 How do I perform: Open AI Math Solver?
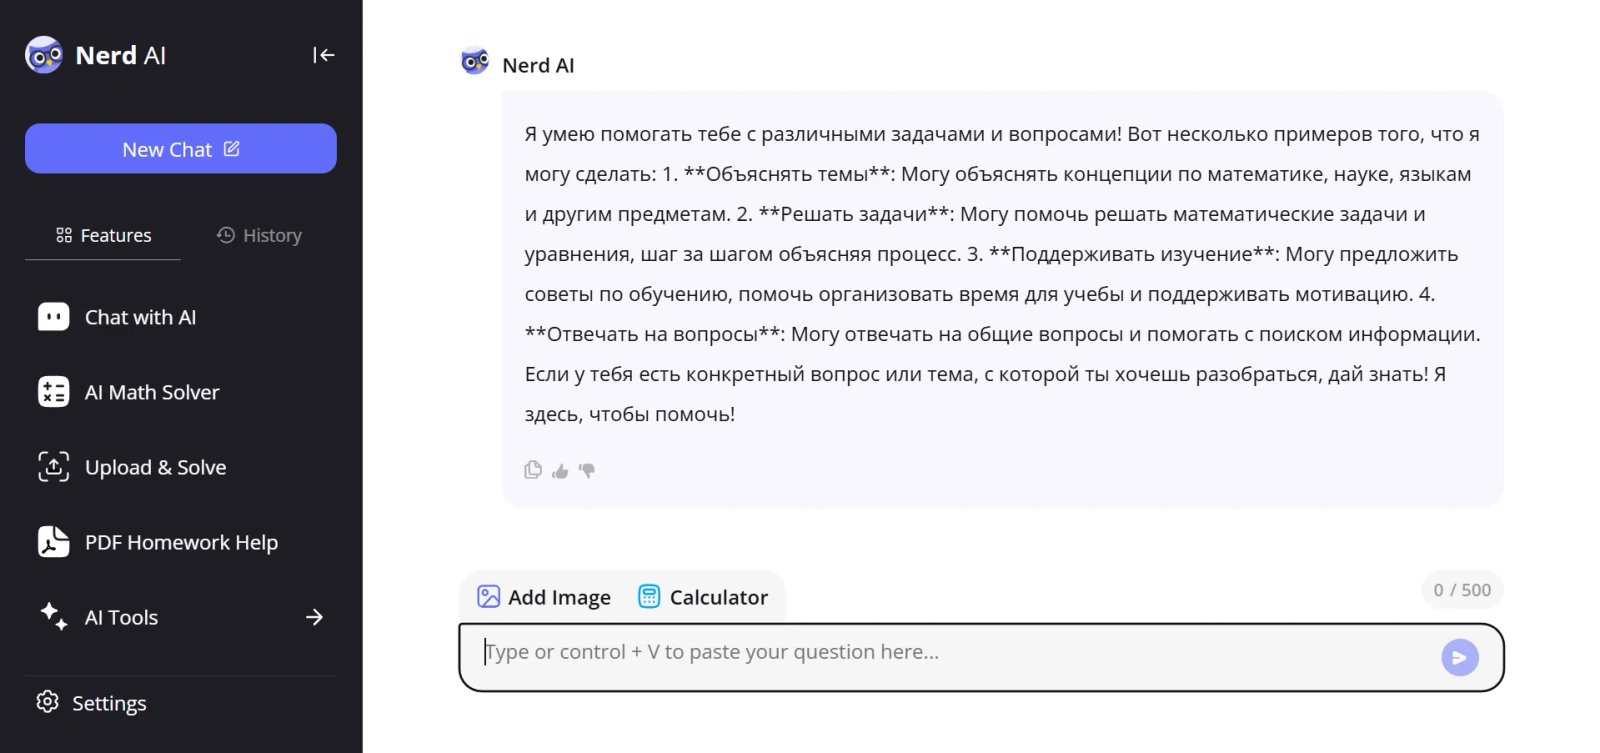pyautogui.click(x=181, y=392)
